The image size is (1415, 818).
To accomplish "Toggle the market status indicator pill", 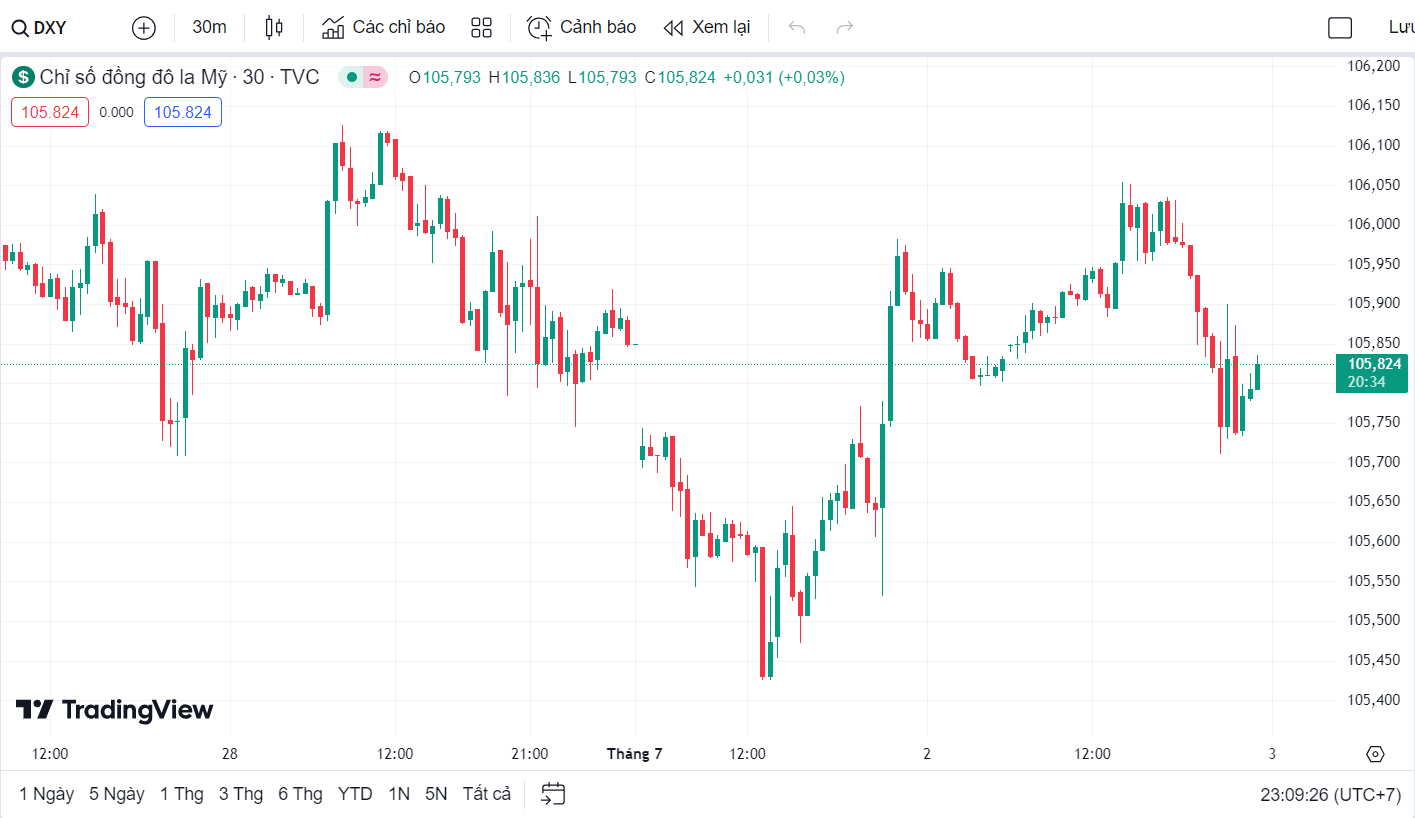I will click(362, 77).
